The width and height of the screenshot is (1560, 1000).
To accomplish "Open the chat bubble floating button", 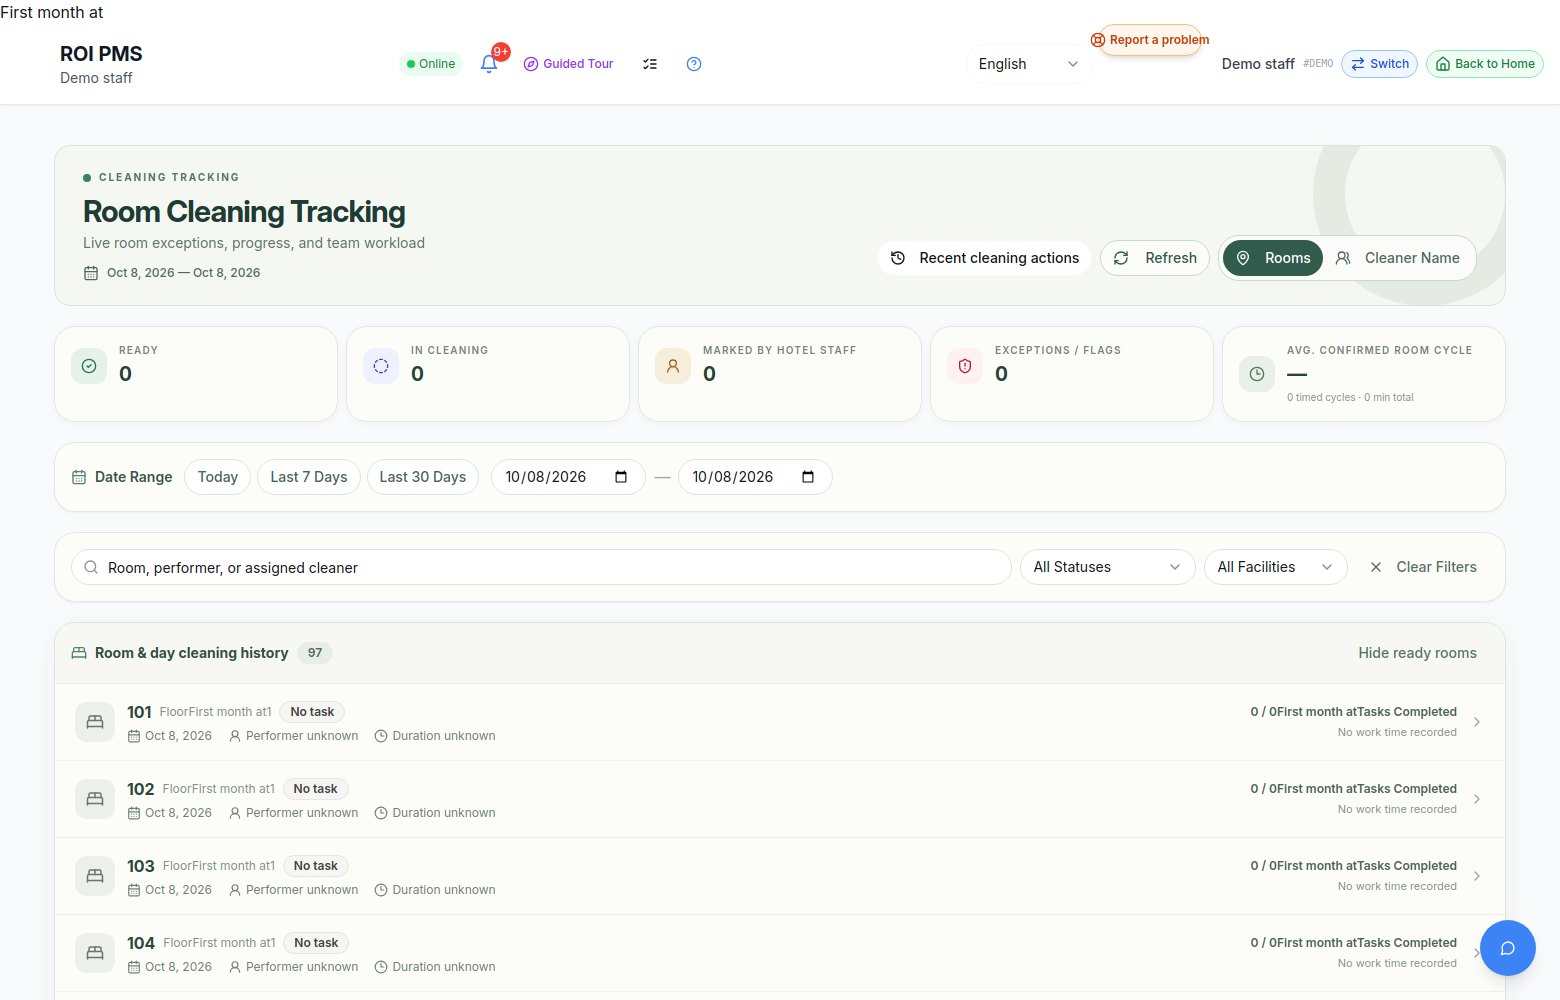I will pyautogui.click(x=1508, y=948).
